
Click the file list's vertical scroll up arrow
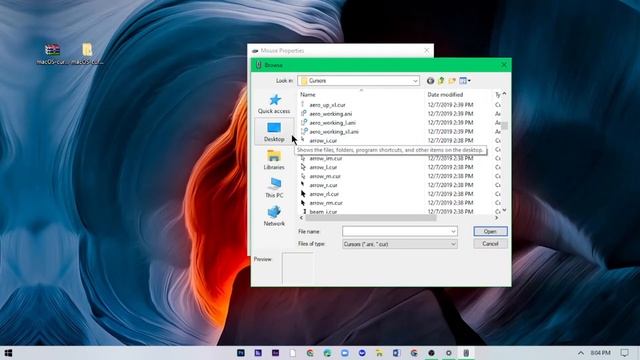504,94
